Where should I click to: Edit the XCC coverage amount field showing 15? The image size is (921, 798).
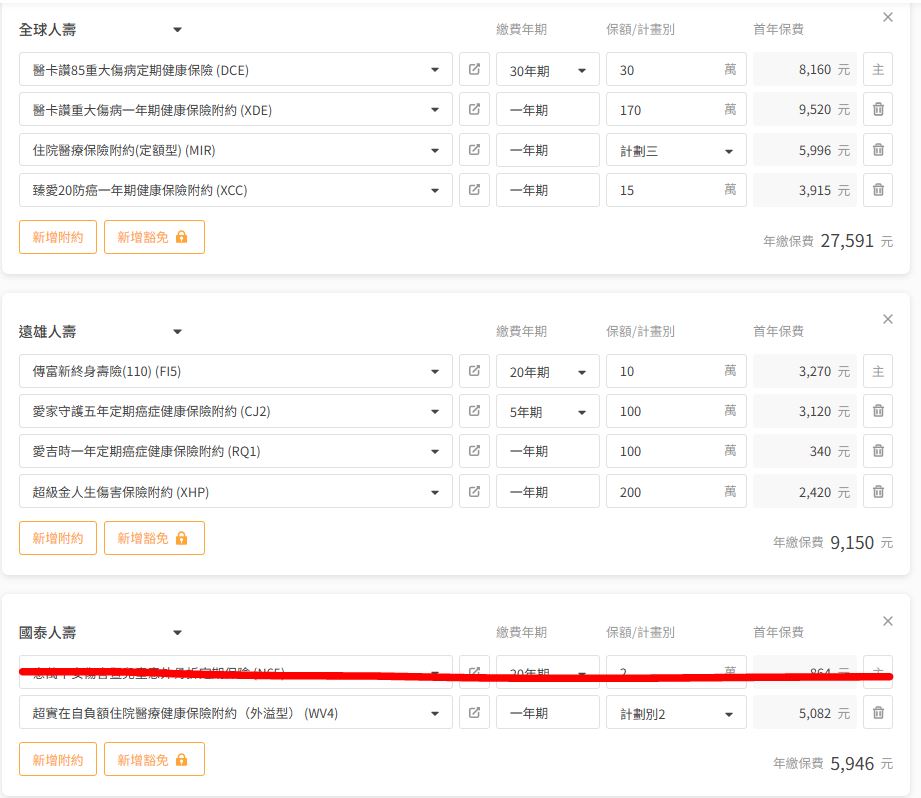676,190
